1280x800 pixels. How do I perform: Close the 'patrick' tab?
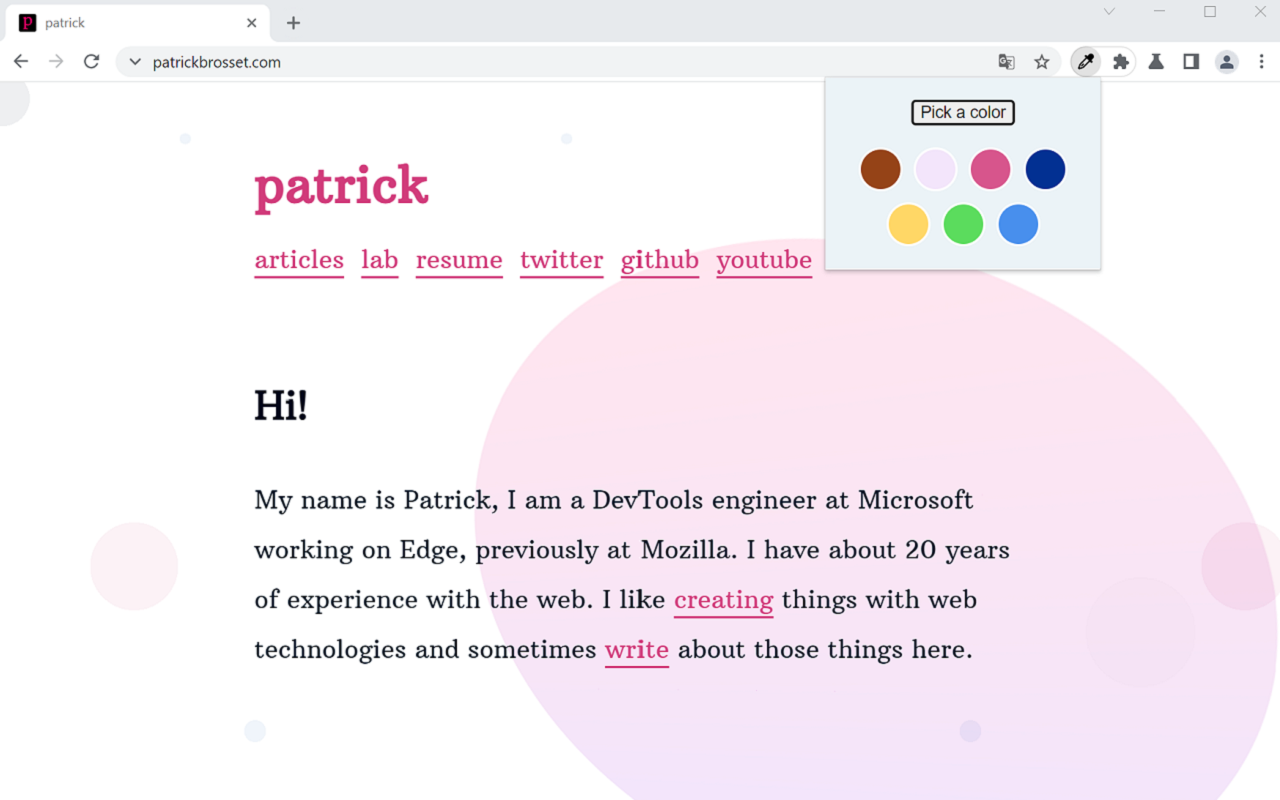tap(252, 23)
